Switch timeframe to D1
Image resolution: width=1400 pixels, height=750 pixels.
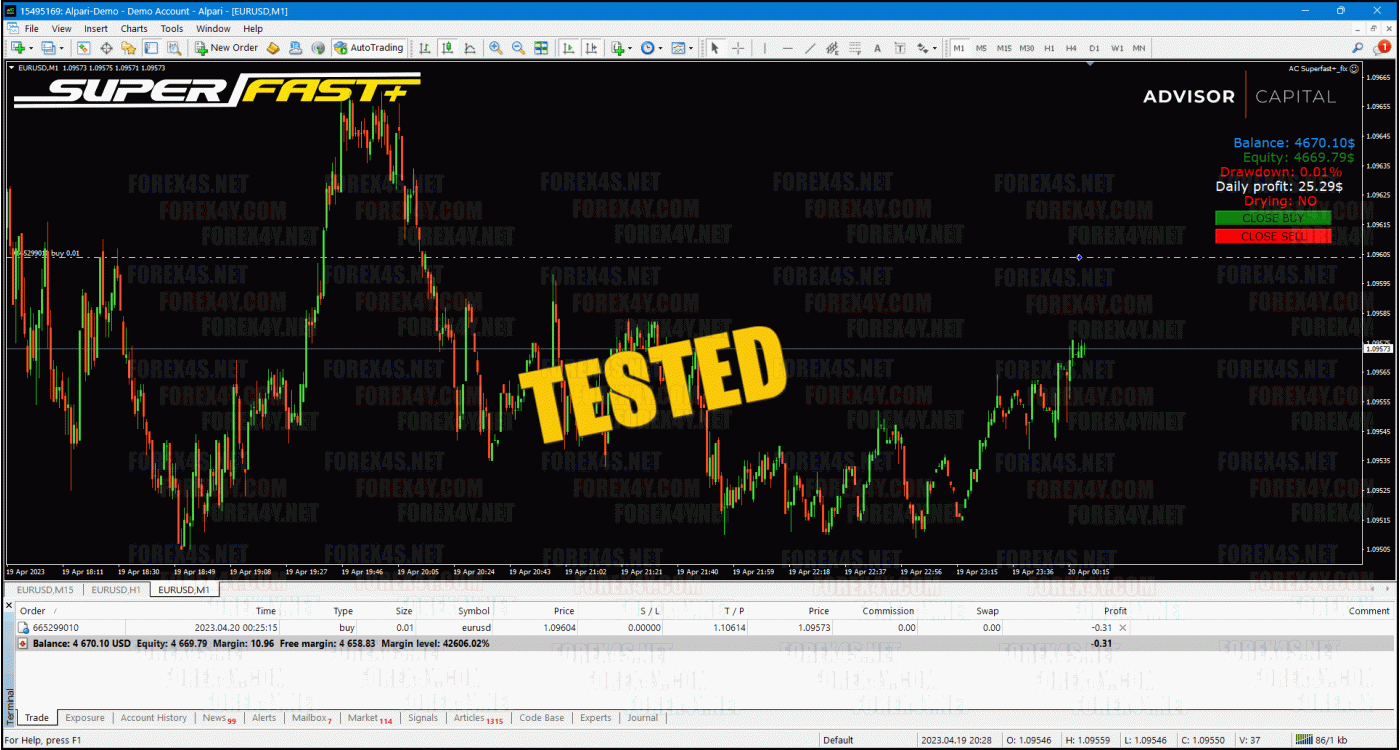(1094, 47)
